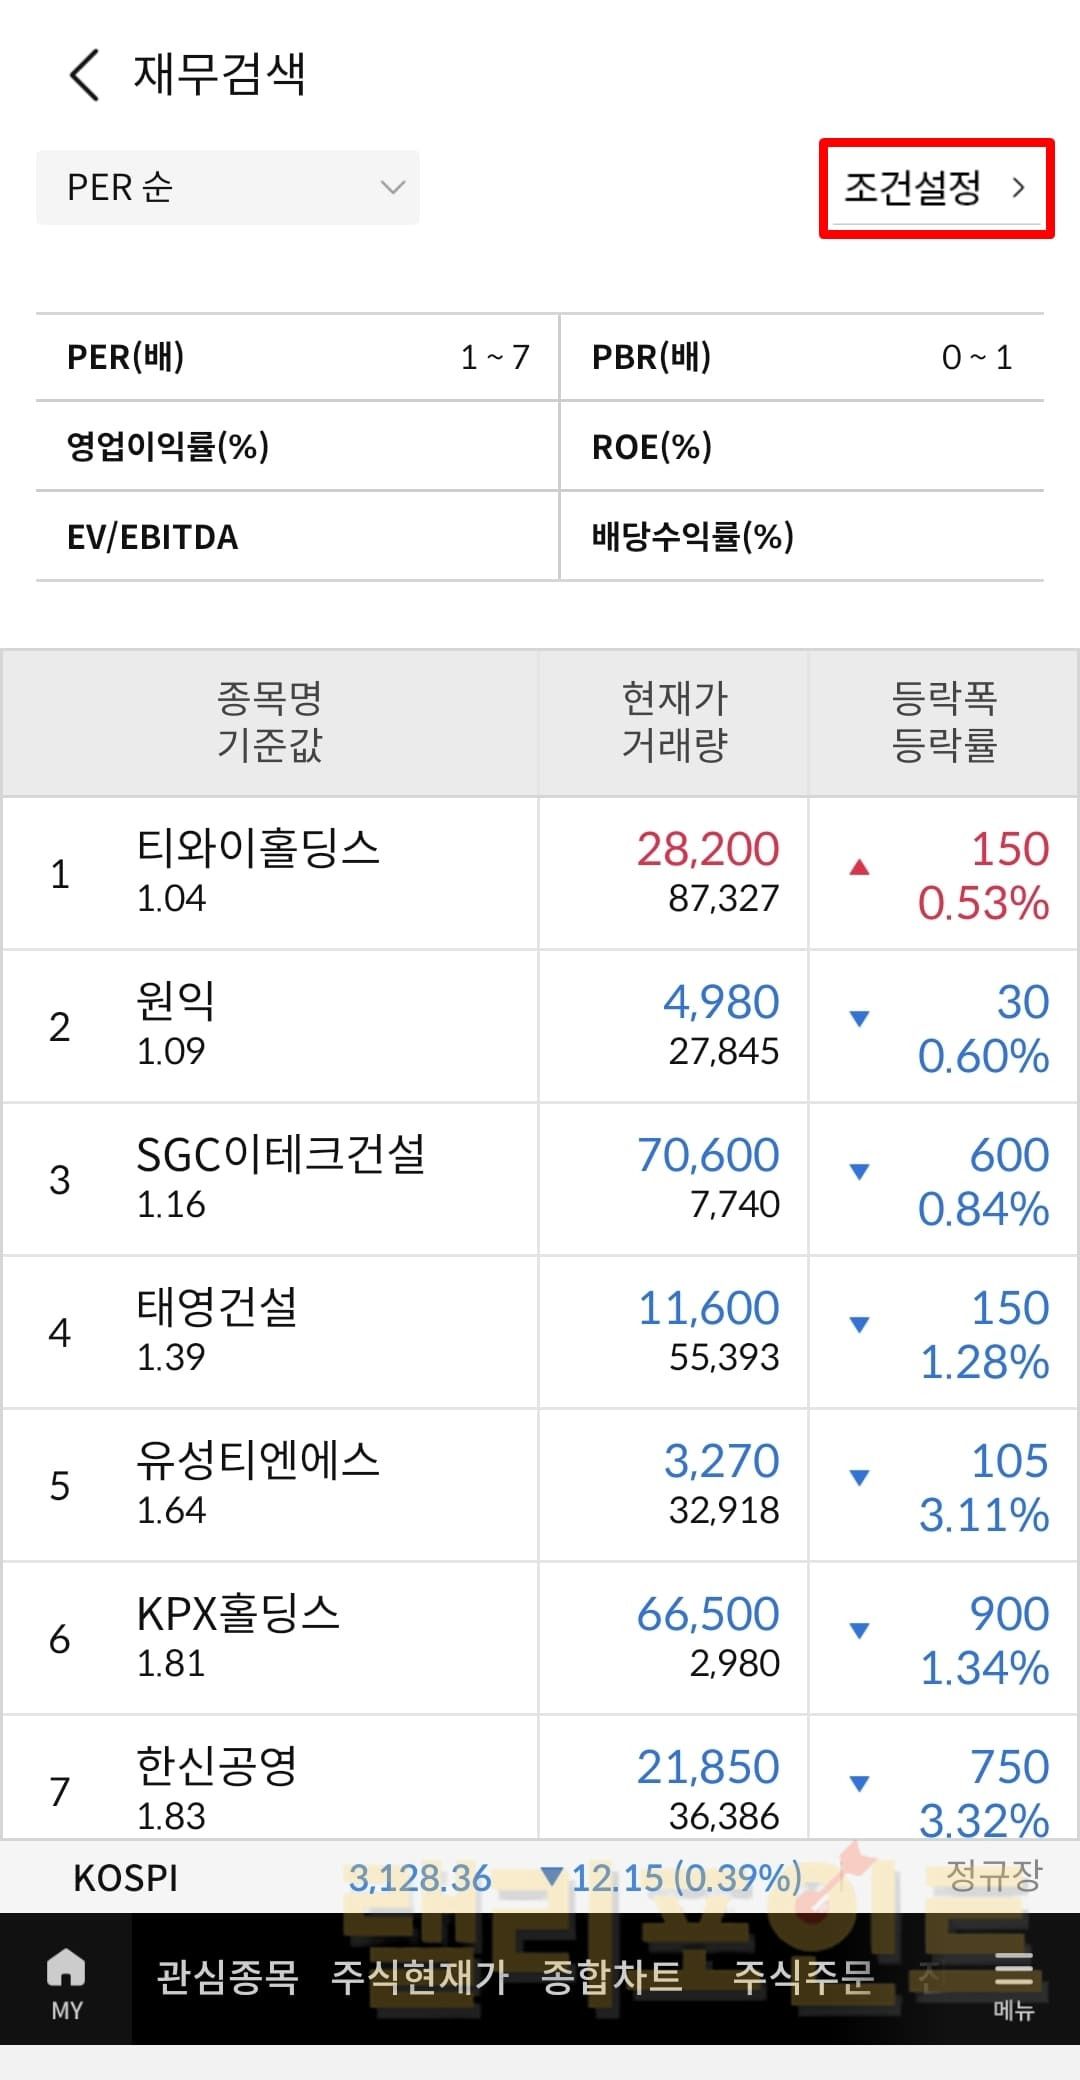Go to 주식주문 tab
The image size is (1080, 2080).
click(803, 1977)
